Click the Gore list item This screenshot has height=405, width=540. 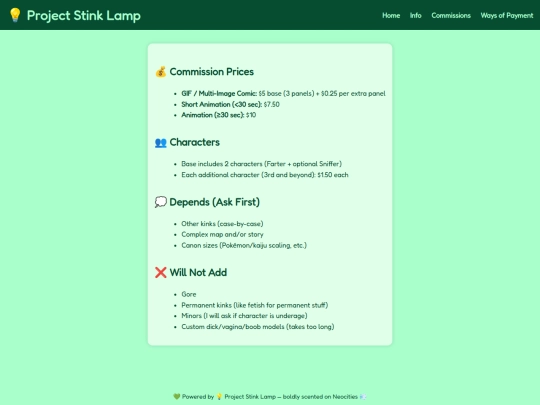tap(189, 294)
